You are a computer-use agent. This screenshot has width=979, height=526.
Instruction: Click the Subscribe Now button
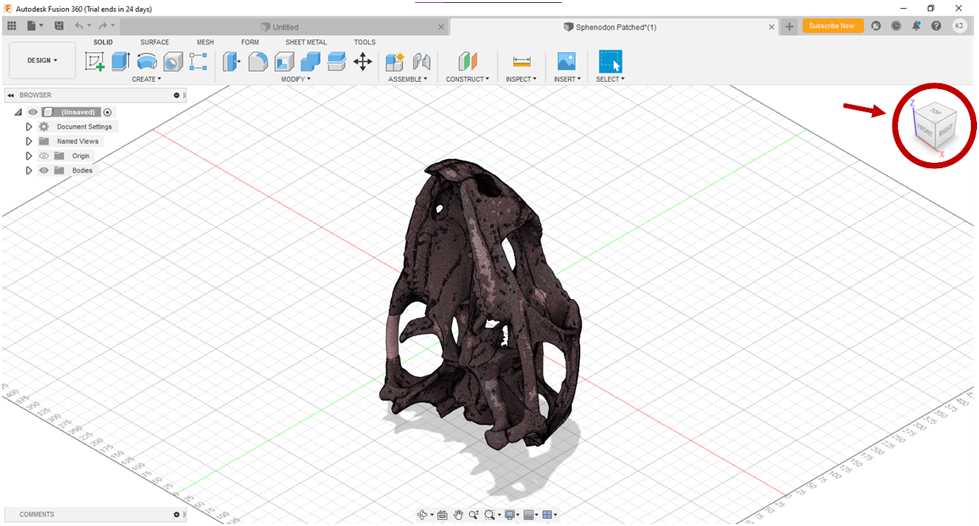point(833,26)
